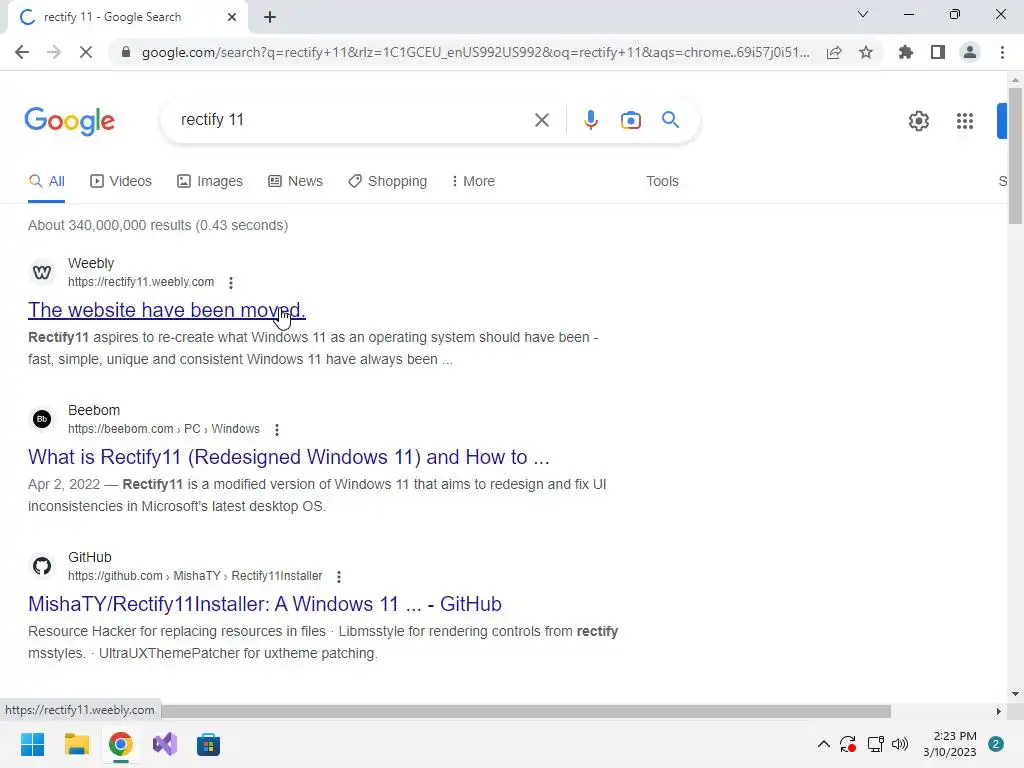Submit search with magnifier icon
Image resolution: width=1024 pixels, height=768 pixels.
(670, 120)
